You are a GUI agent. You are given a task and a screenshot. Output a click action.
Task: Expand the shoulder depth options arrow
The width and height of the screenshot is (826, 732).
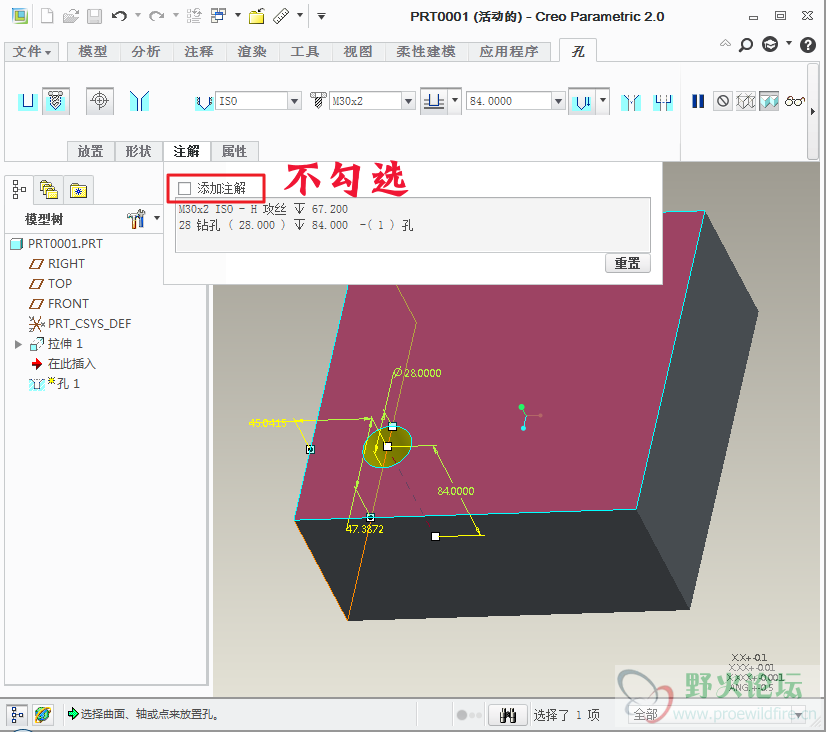click(603, 100)
